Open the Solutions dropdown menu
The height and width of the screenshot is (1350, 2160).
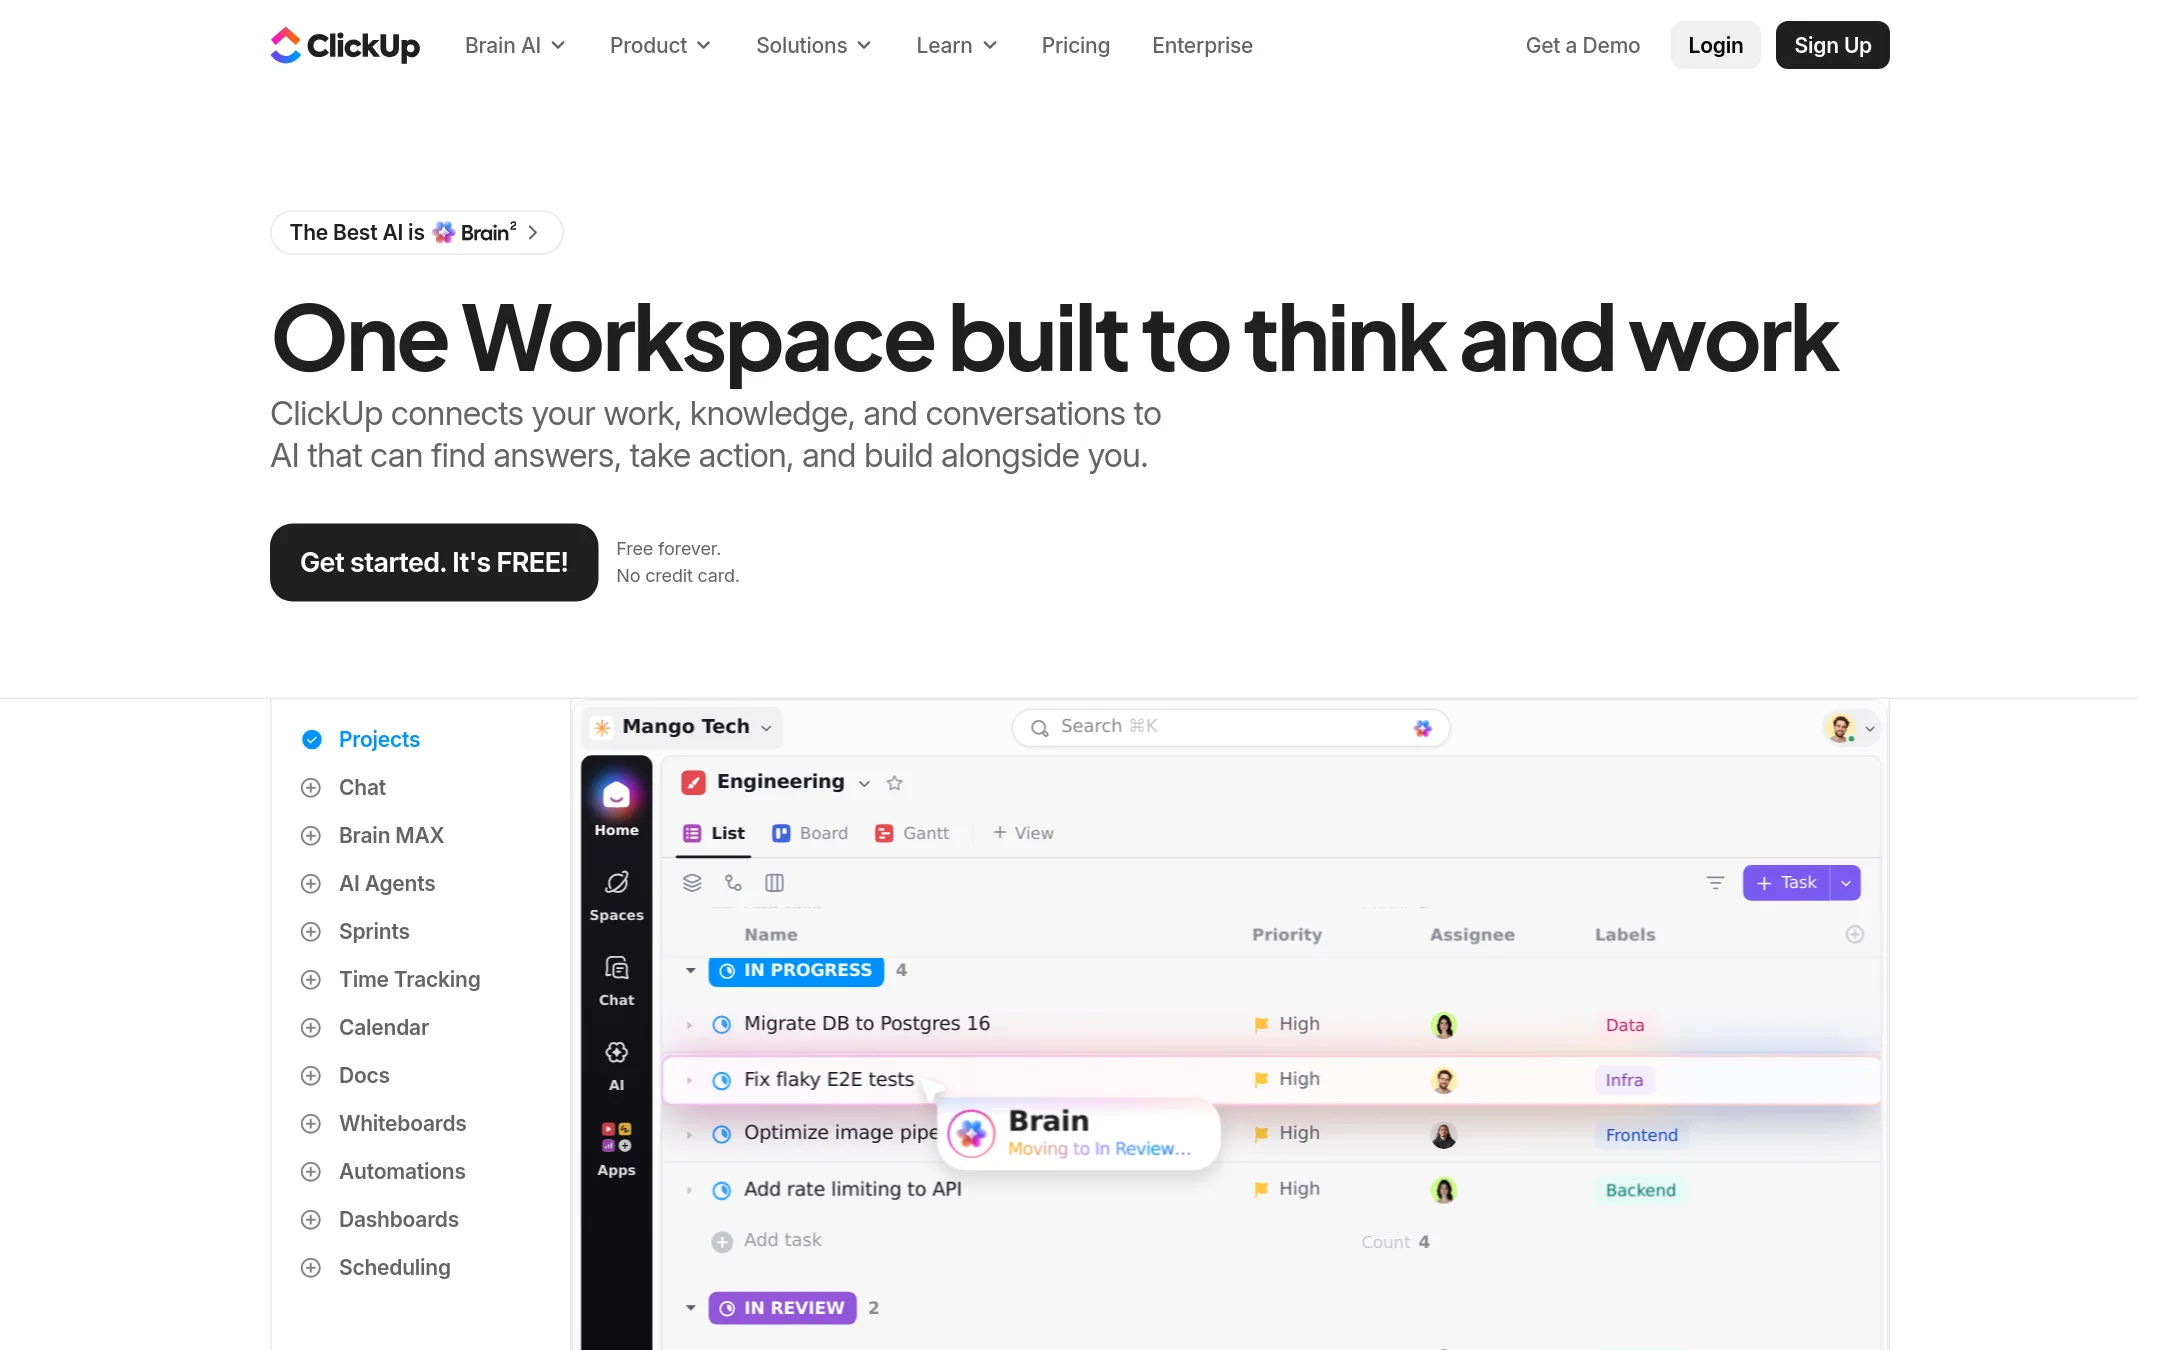click(x=813, y=45)
